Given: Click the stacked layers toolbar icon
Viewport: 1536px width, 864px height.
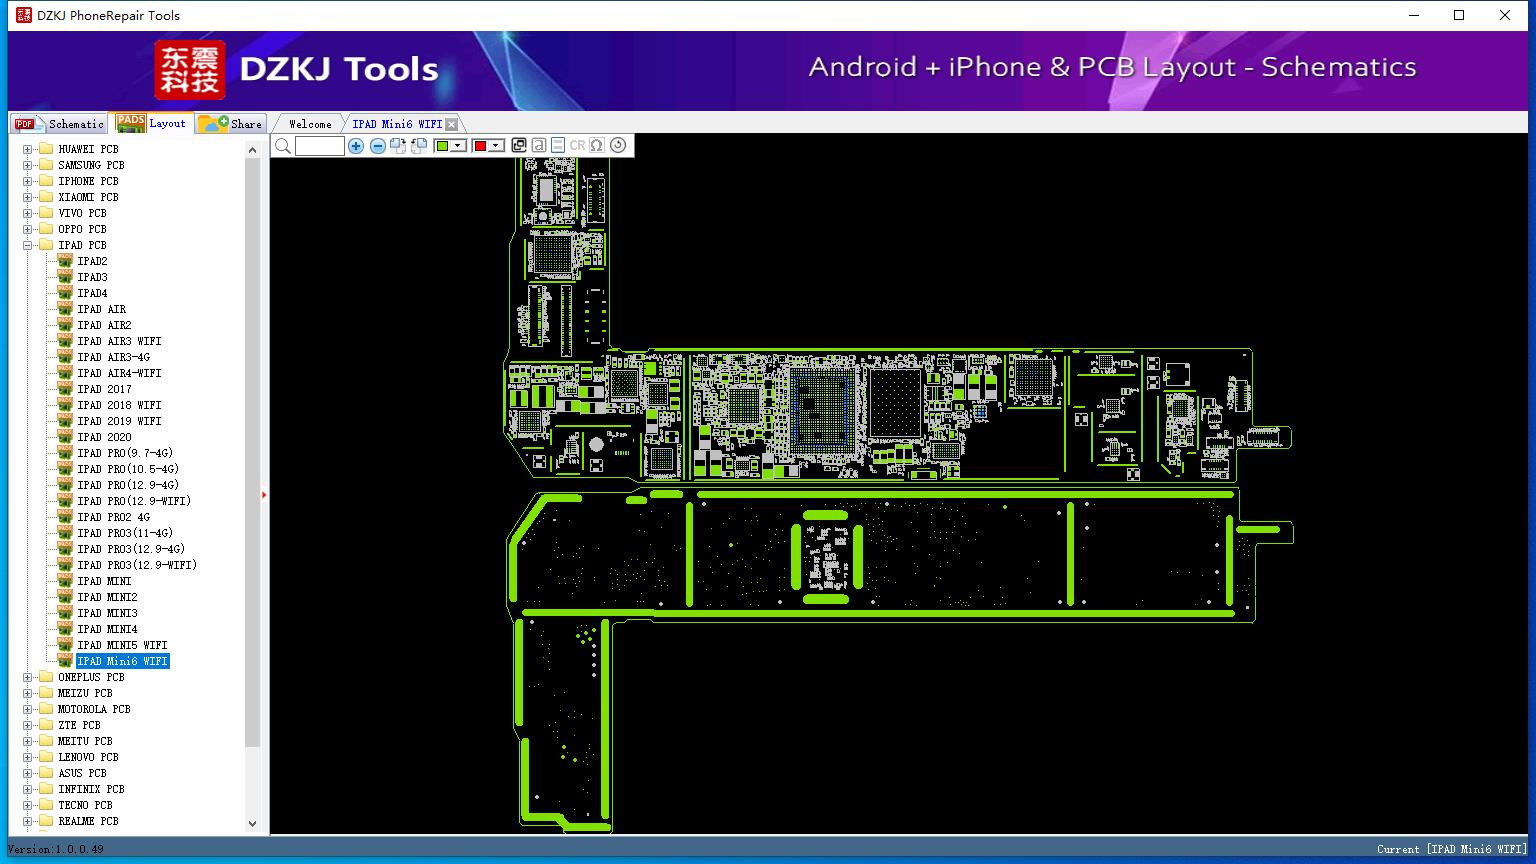Looking at the screenshot, I should tap(558, 146).
